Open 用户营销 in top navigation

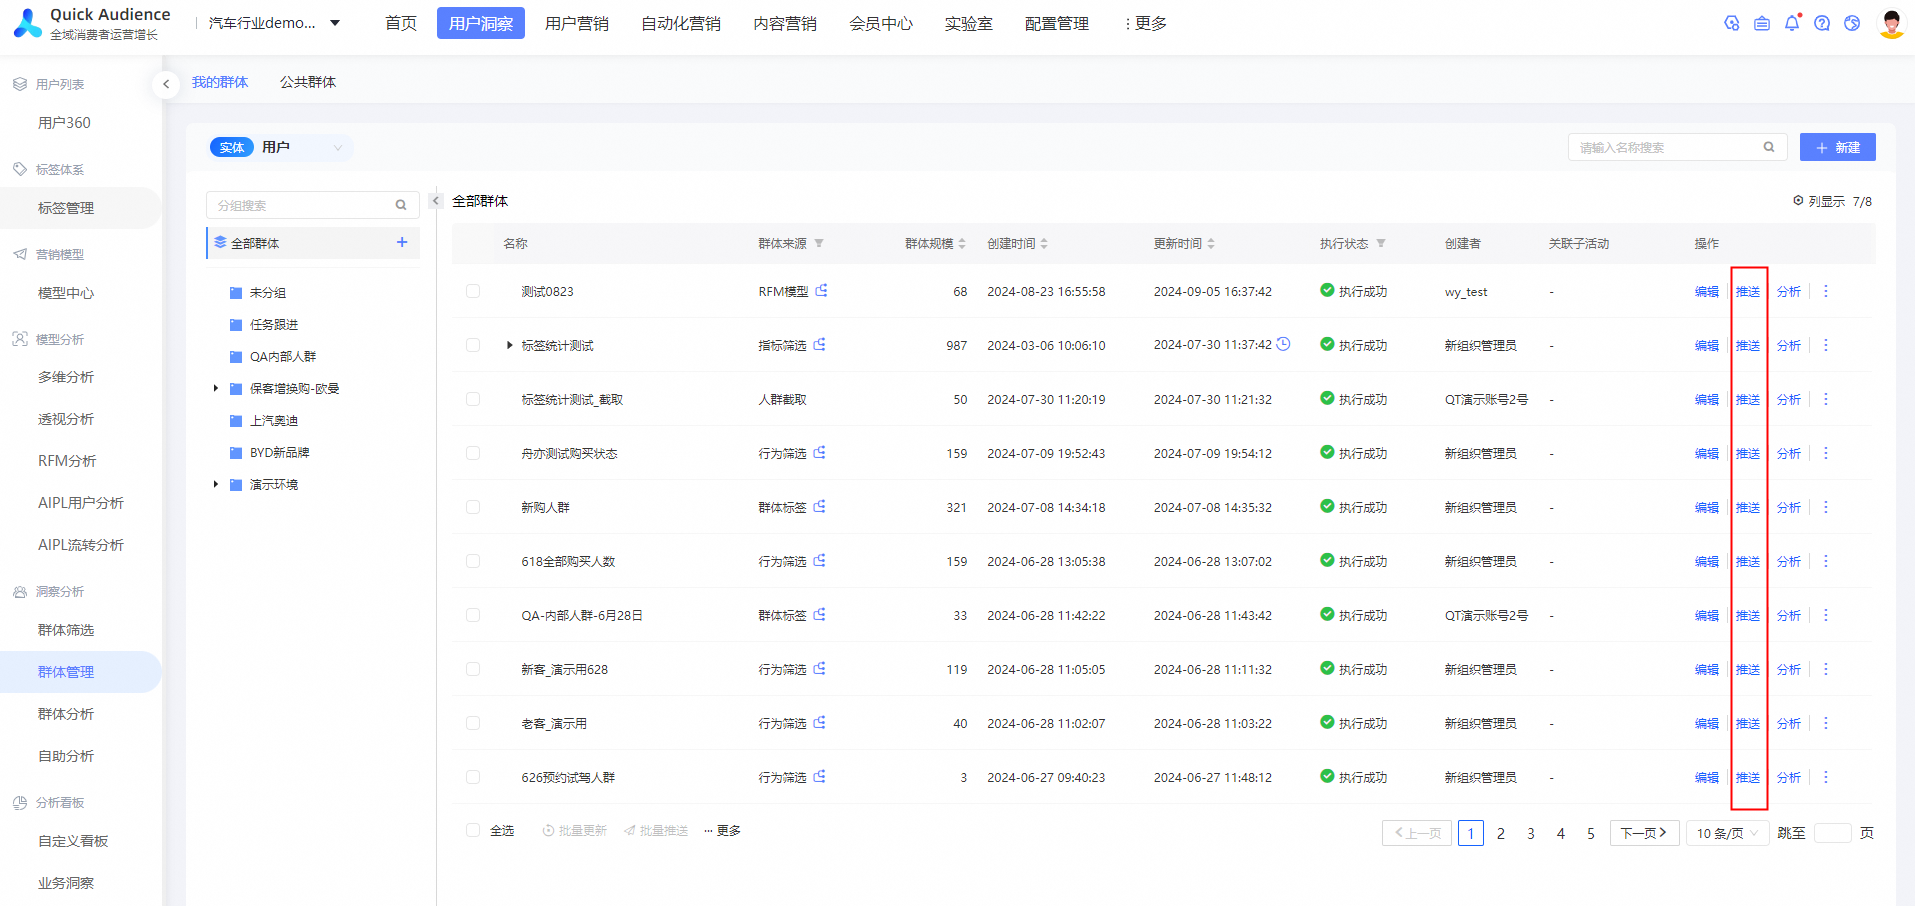577,23
